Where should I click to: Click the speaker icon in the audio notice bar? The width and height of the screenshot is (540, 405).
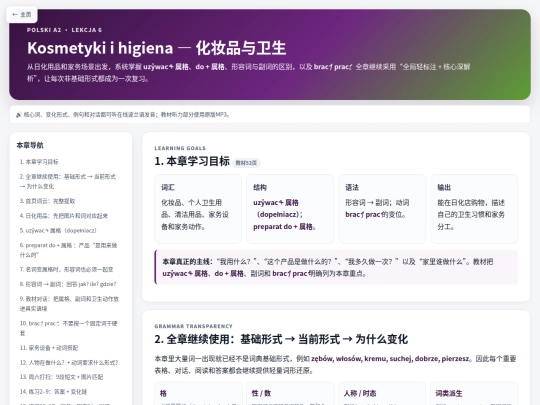(x=19, y=115)
